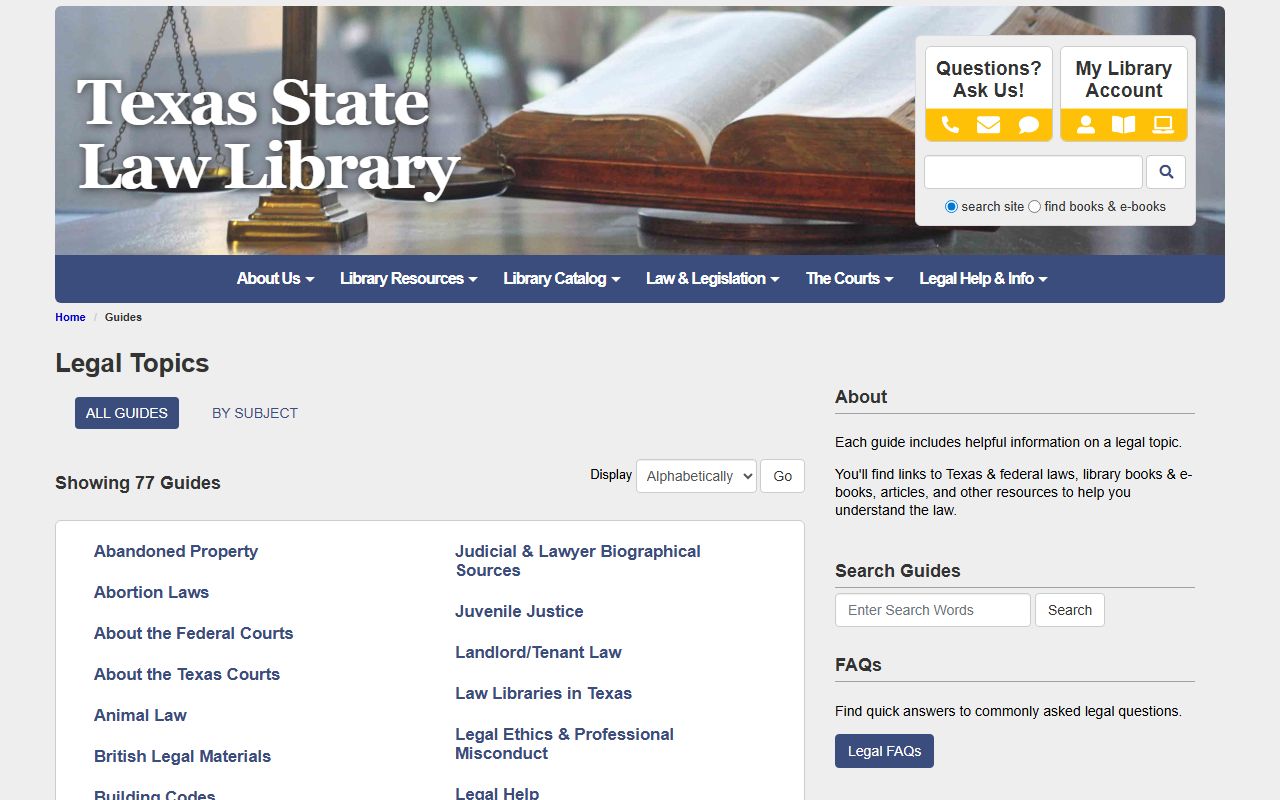Open the Law & Legislation dropdown

[712, 279]
